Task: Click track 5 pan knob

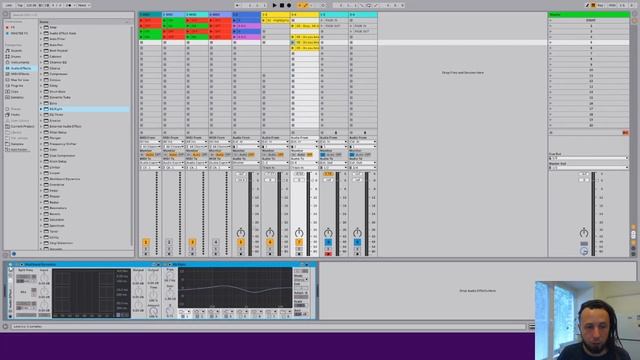Action: click(241, 233)
